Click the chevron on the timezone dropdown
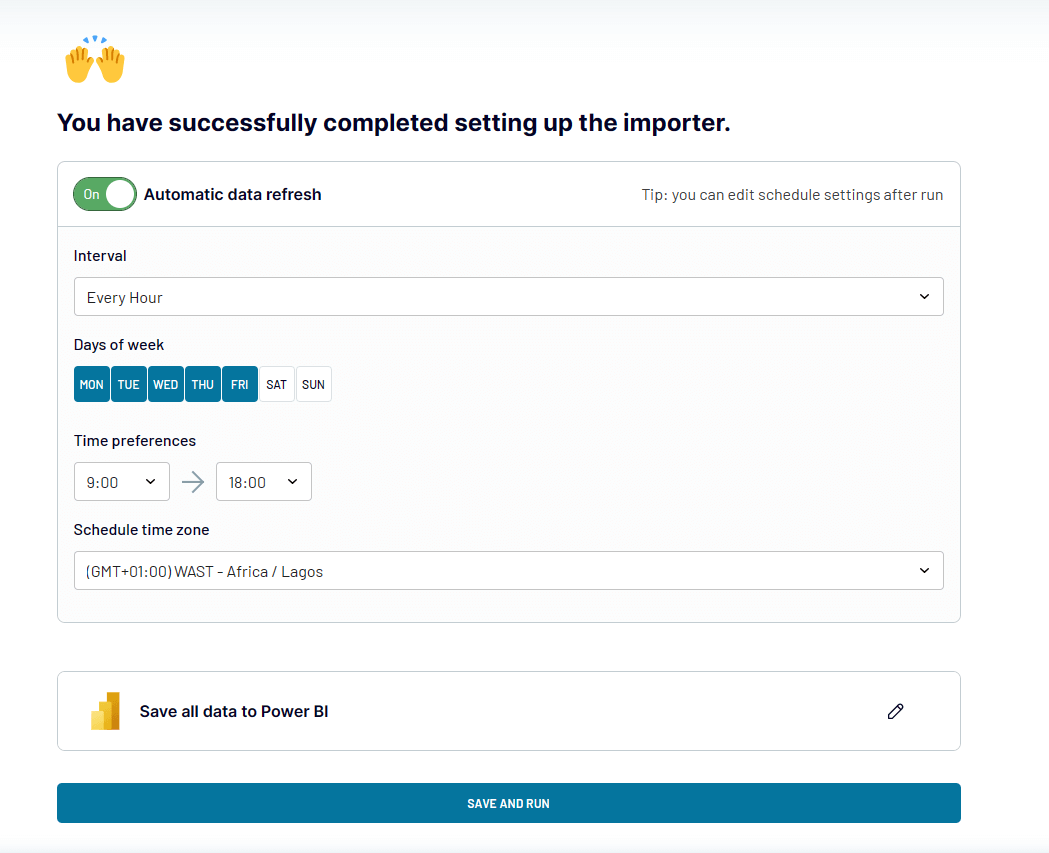Image resolution: width=1049 pixels, height=853 pixels. [x=925, y=570]
